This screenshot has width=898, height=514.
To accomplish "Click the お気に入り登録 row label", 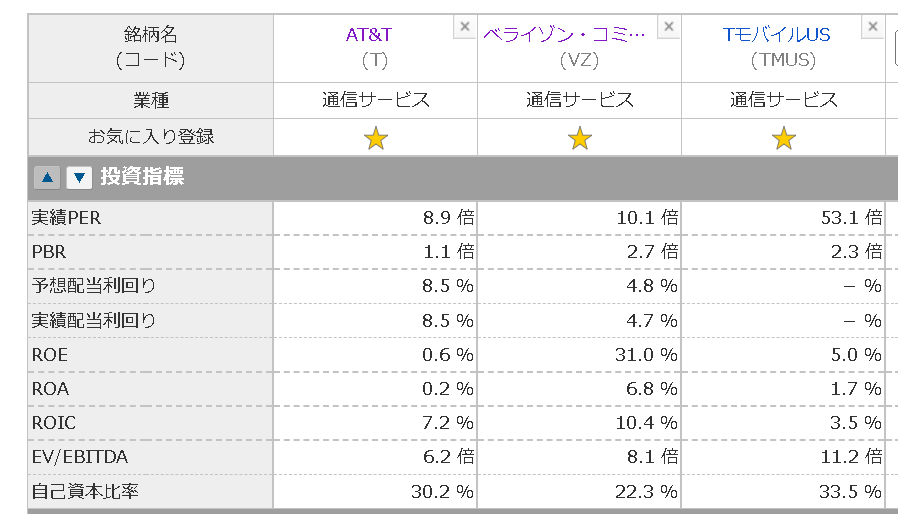I will (x=152, y=137).
